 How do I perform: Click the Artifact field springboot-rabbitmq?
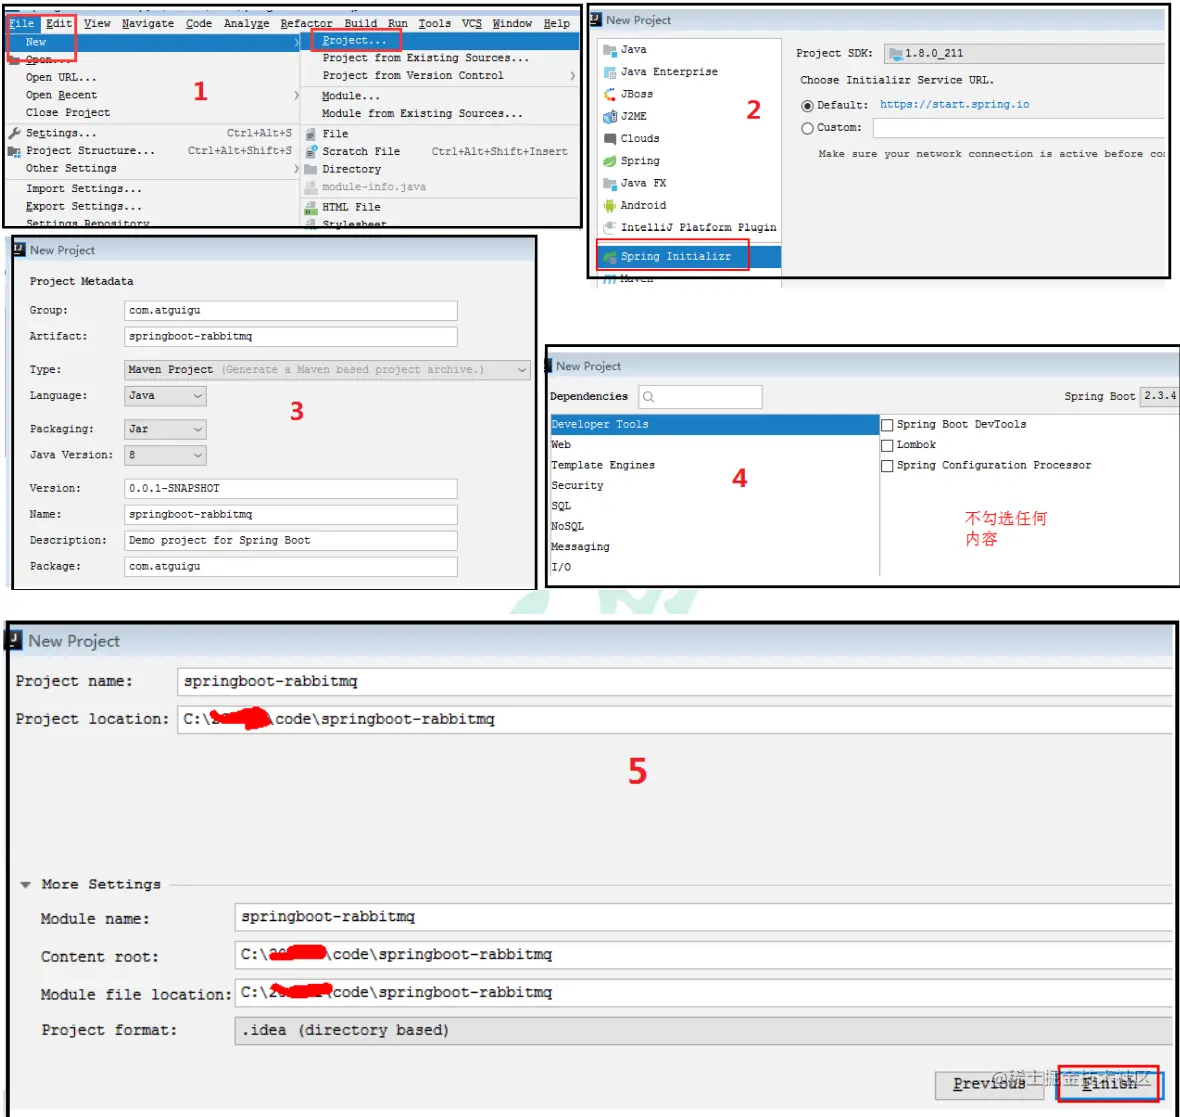pyautogui.click(x=290, y=336)
